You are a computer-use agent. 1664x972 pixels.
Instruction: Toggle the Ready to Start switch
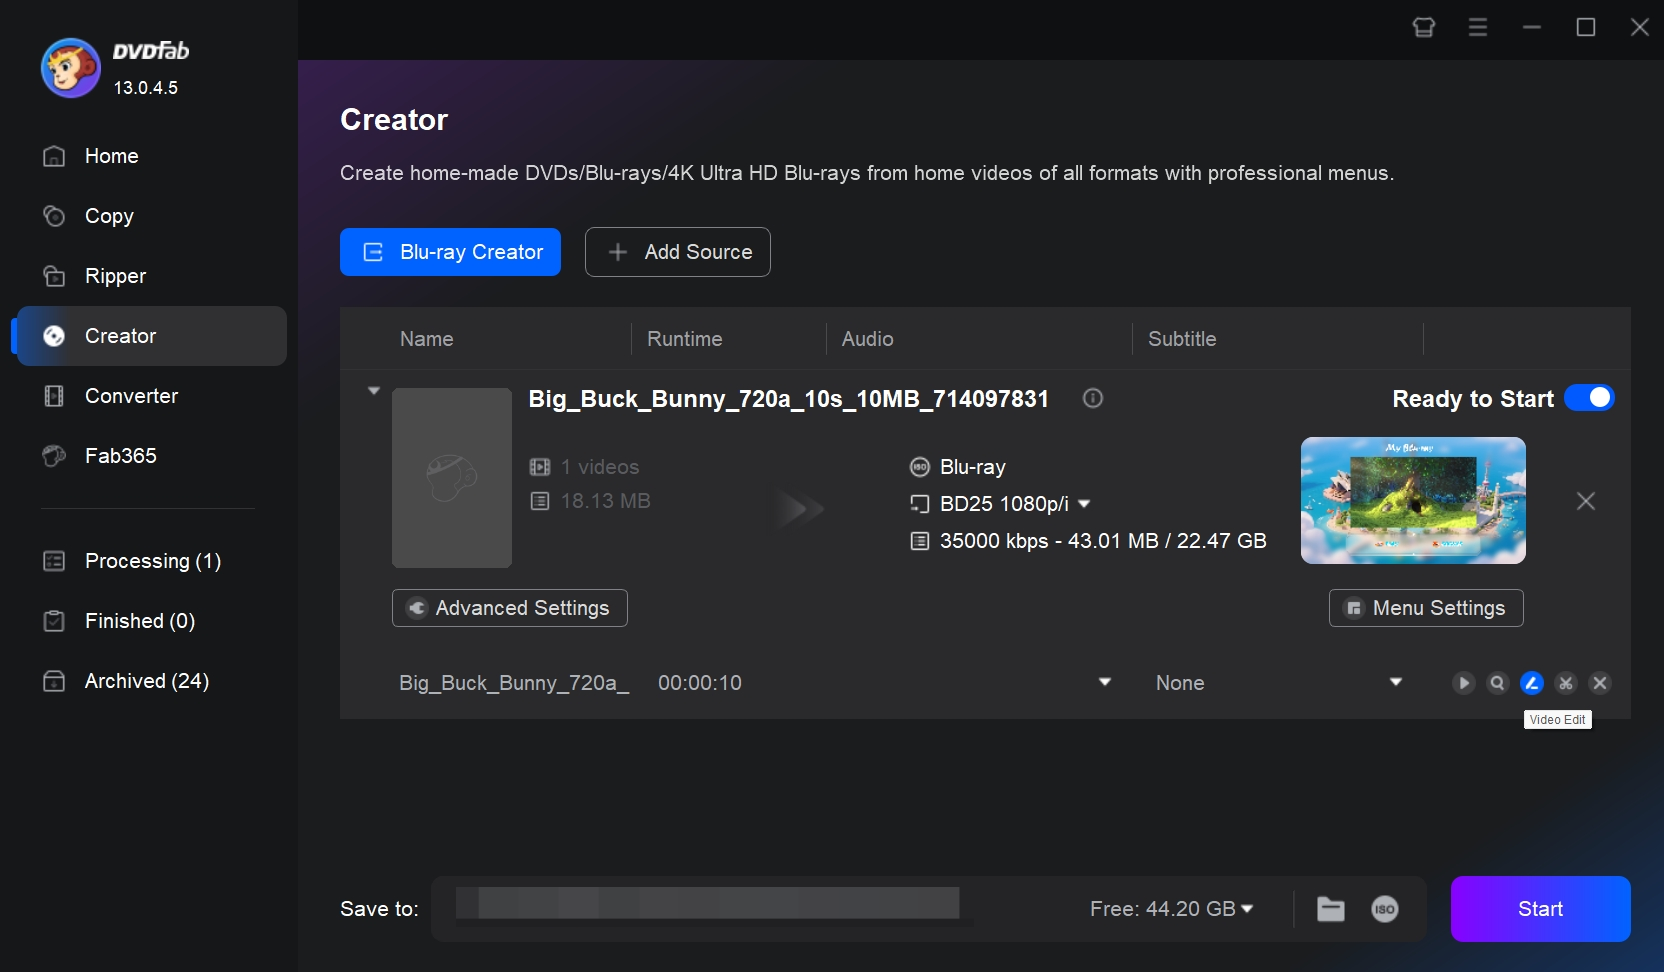tap(1589, 398)
